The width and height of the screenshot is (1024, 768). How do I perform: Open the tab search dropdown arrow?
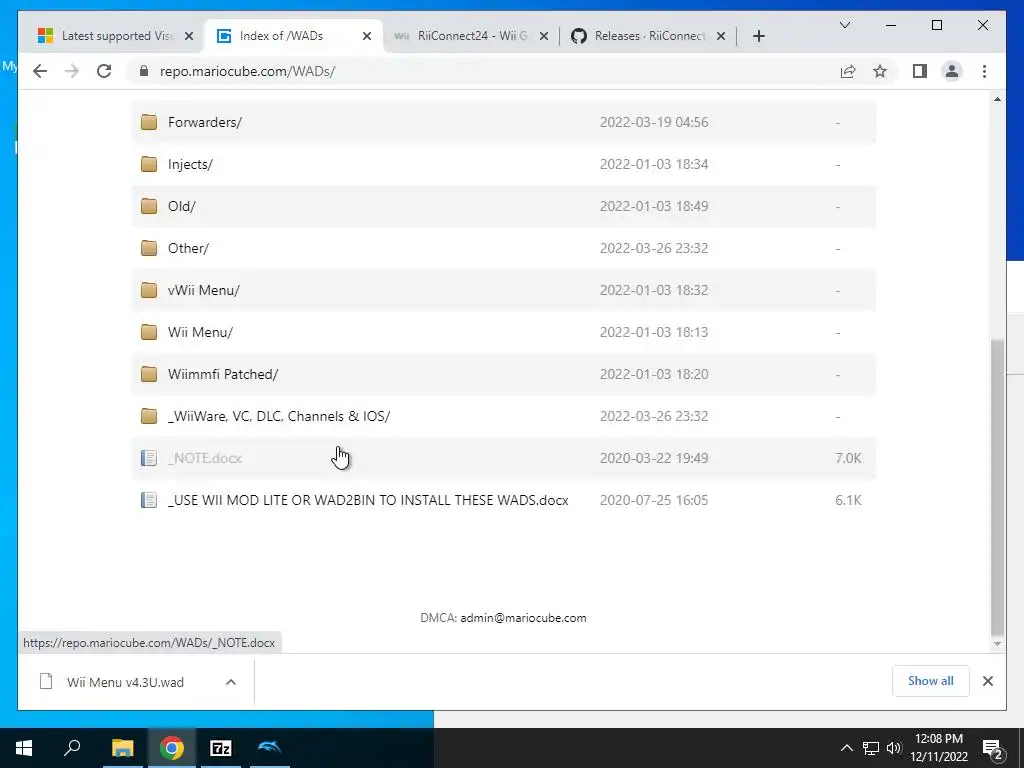[844, 25]
